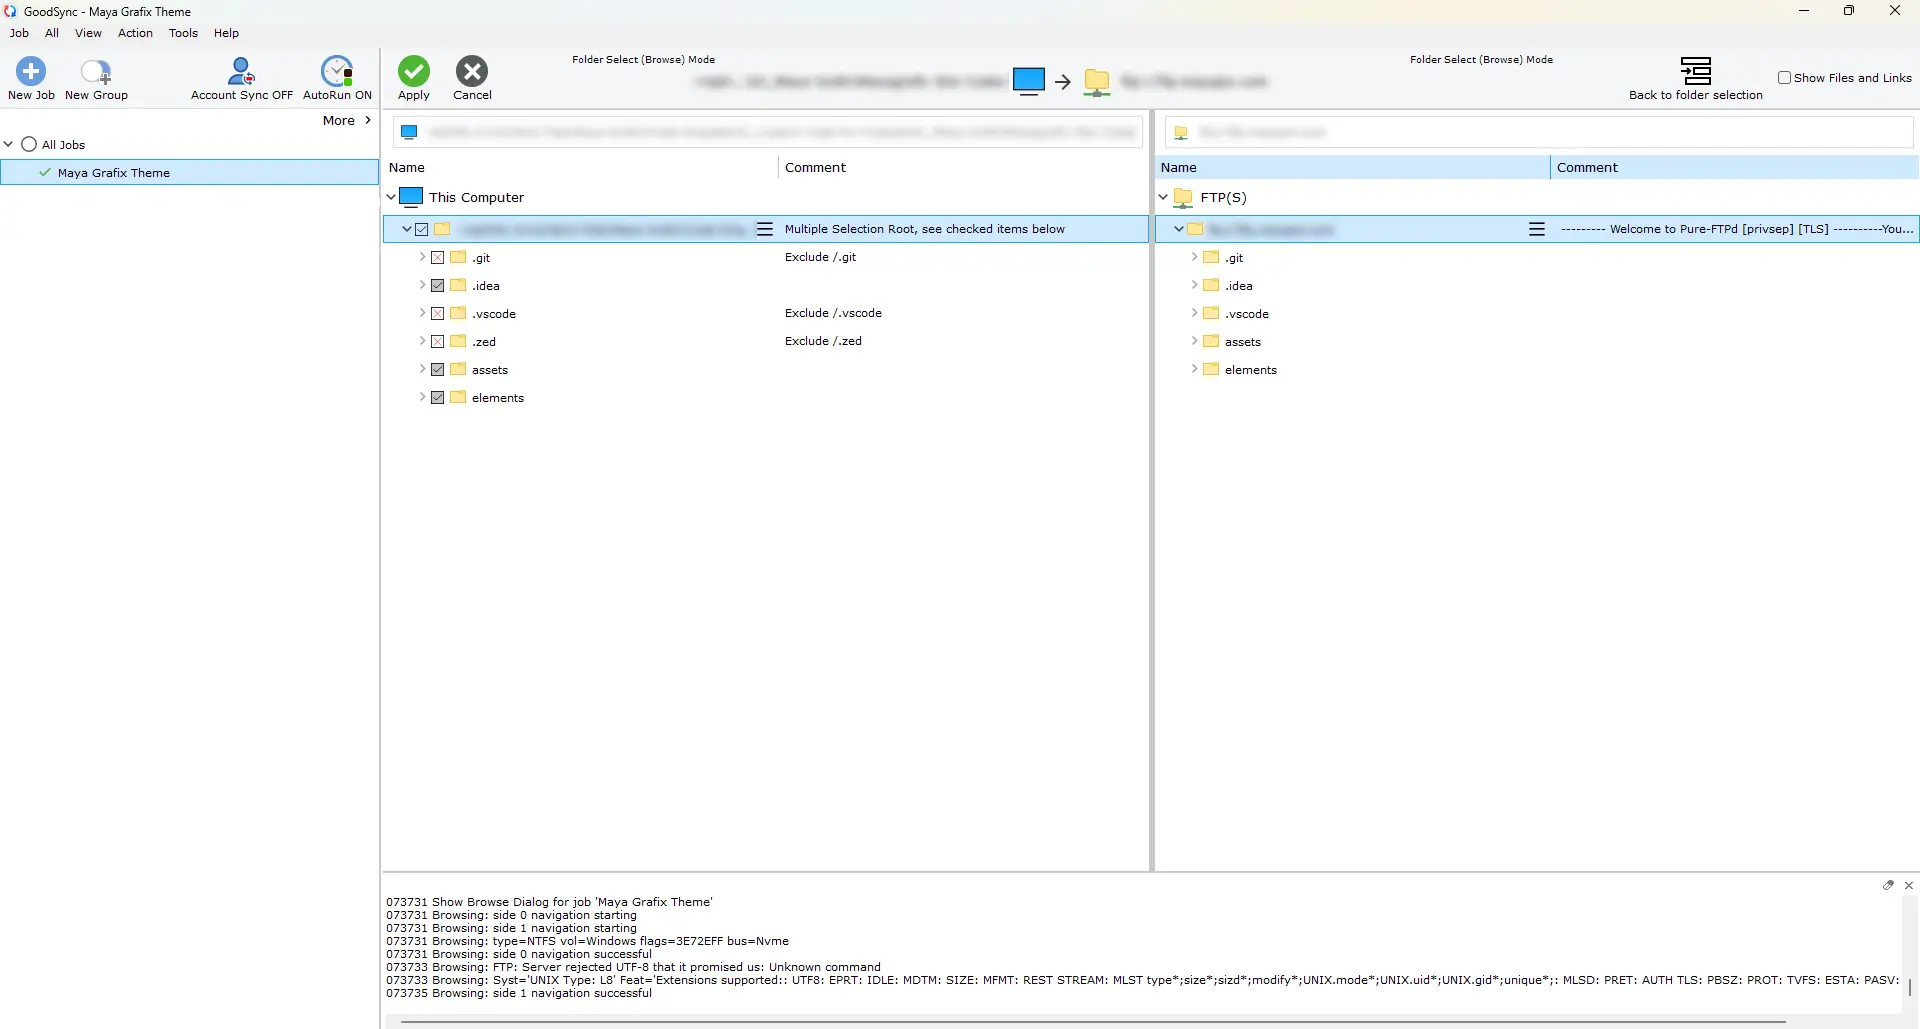The image size is (1920, 1029).
Task: Click the left-side computer icon in job header
Action: coord(1028,81)
